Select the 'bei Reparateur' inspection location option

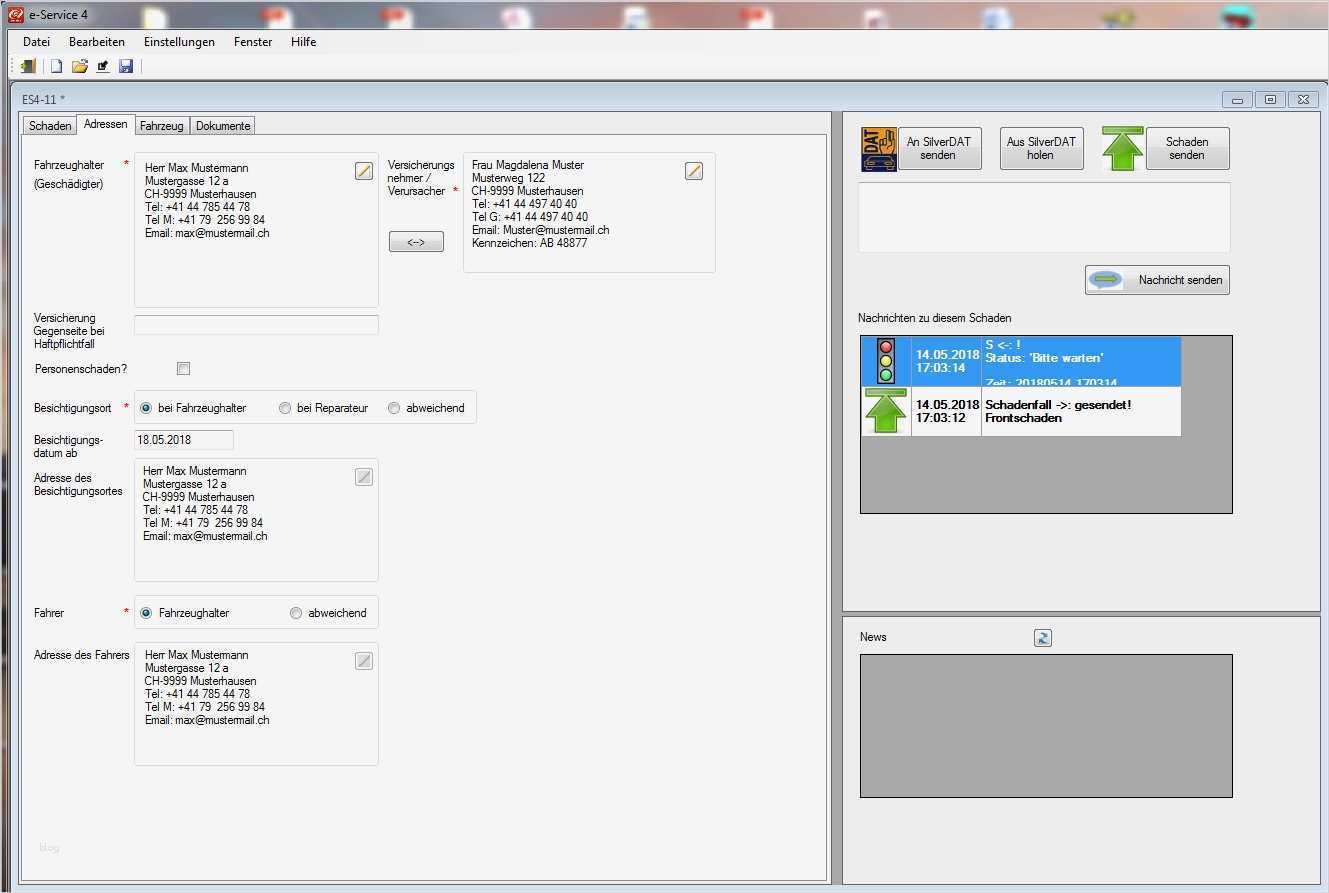point(285,408)
